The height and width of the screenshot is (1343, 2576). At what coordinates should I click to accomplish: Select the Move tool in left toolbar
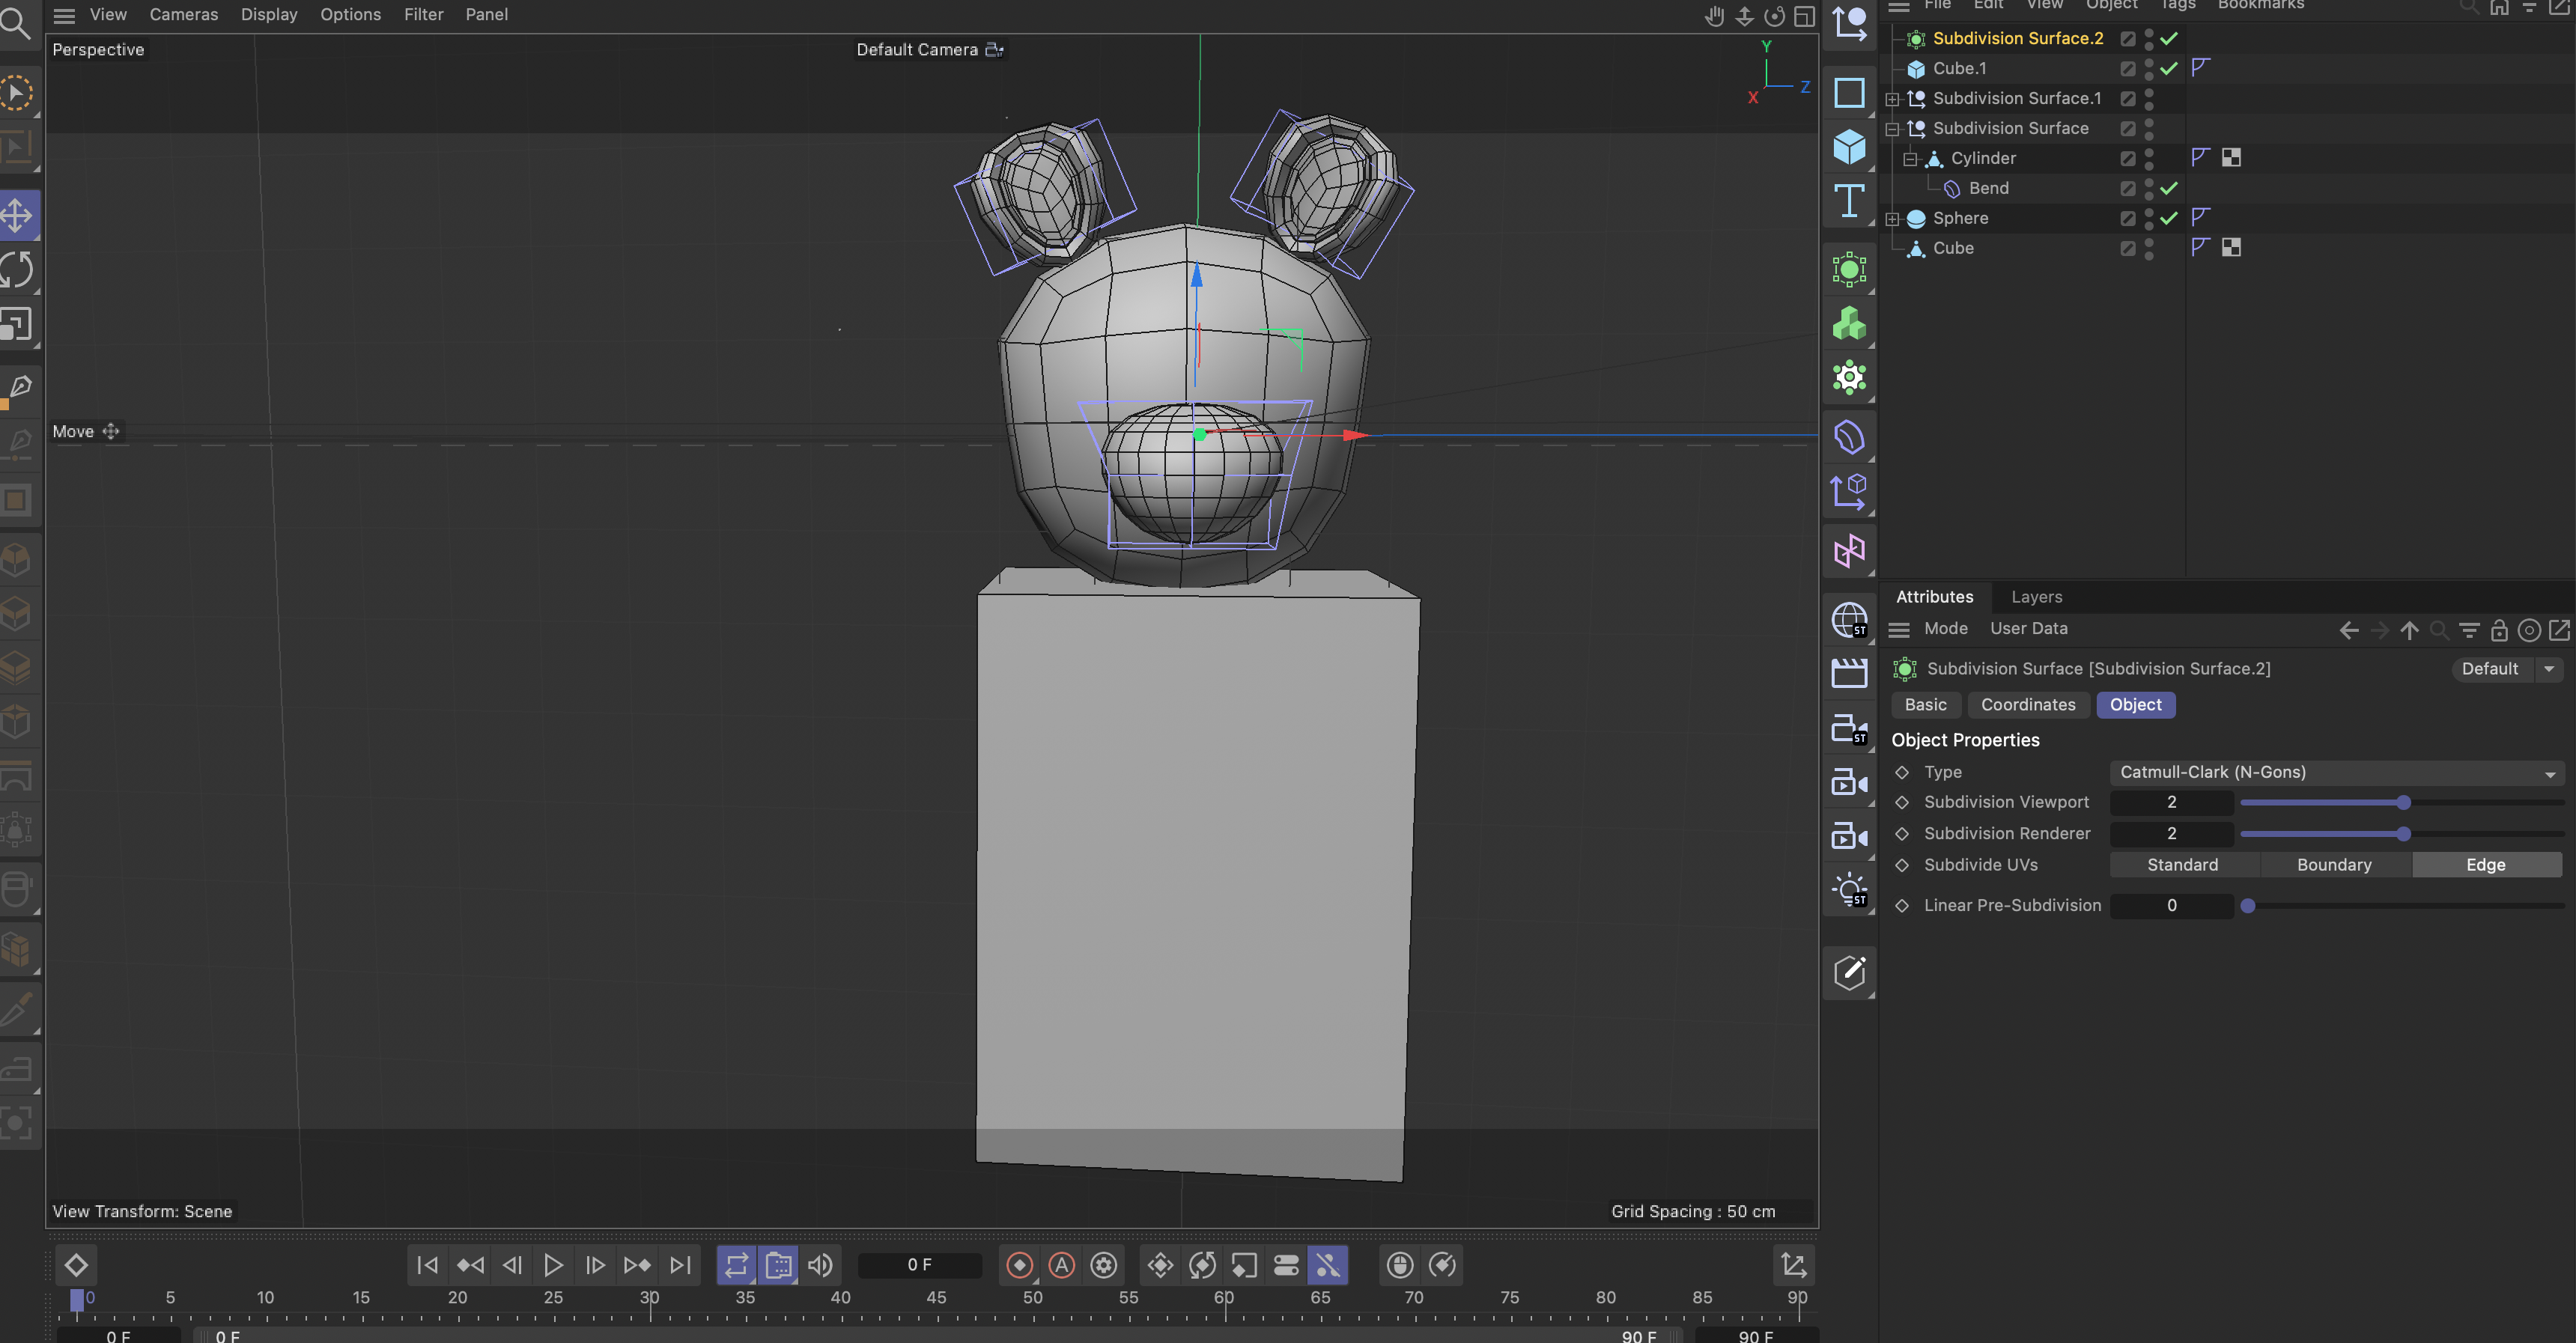(17, 215)
